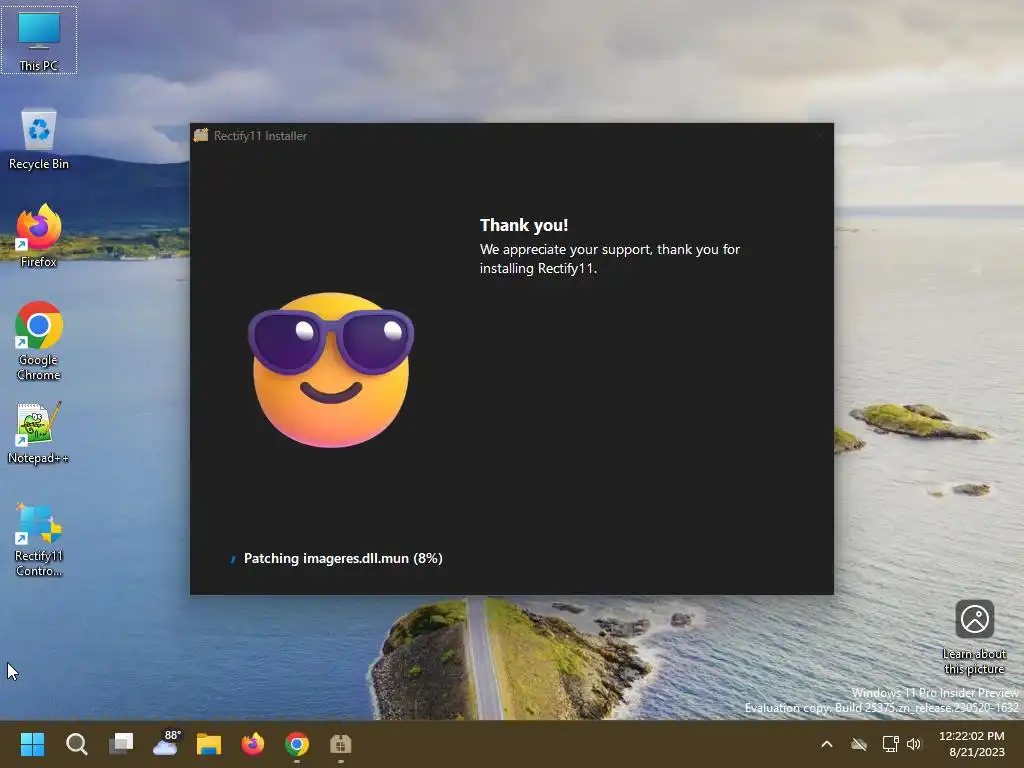The width and height of the screenshot is (1024, 768).
Task: Select the Firefox desktop shortcut
Action: 39,236
